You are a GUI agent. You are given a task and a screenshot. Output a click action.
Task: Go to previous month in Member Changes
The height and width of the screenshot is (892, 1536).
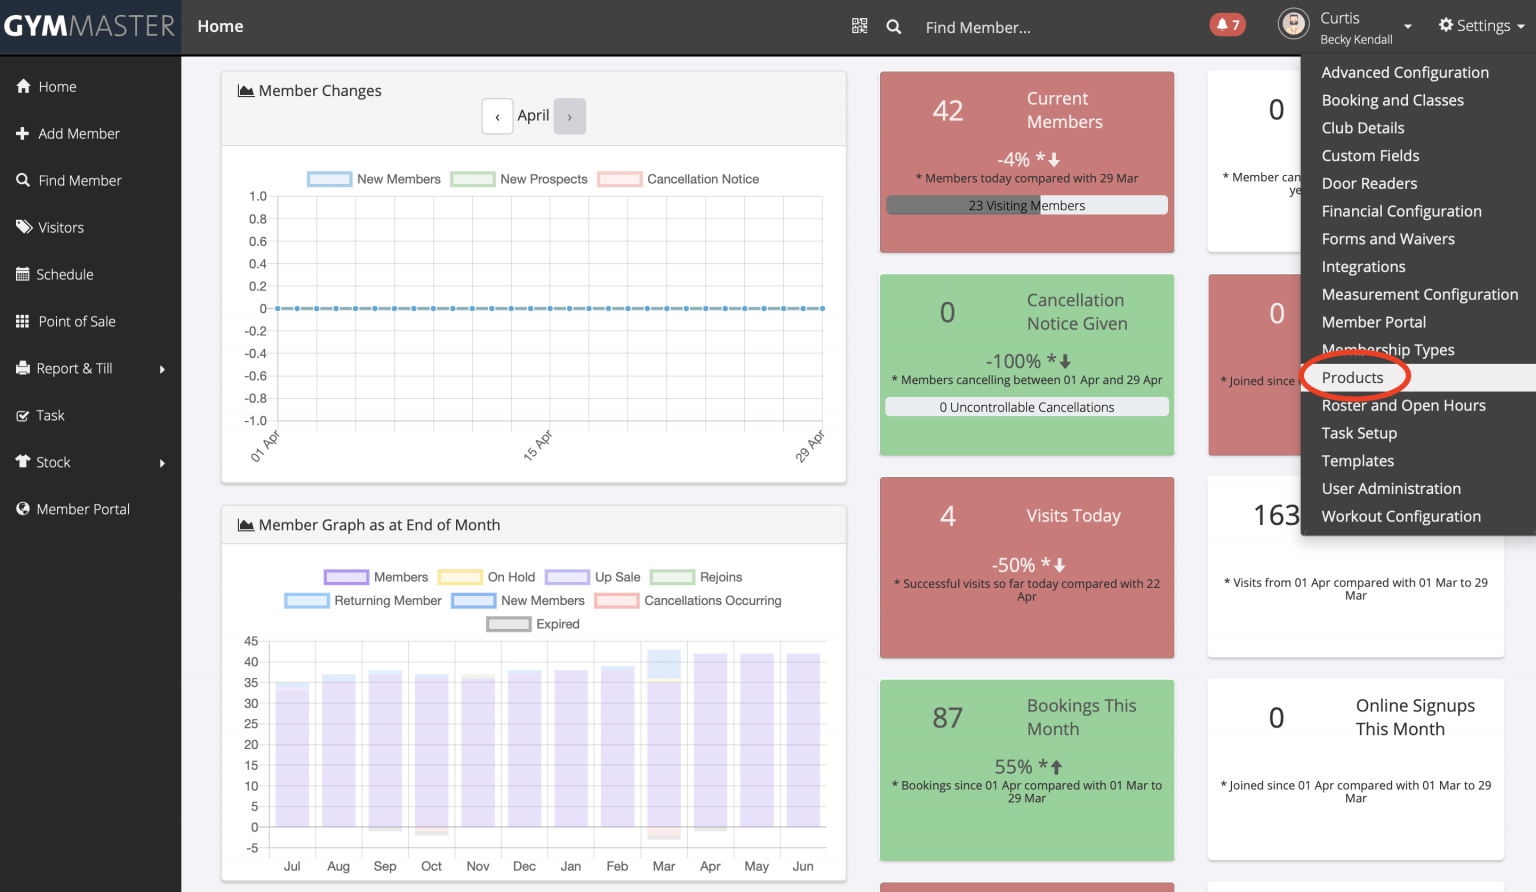497,116
